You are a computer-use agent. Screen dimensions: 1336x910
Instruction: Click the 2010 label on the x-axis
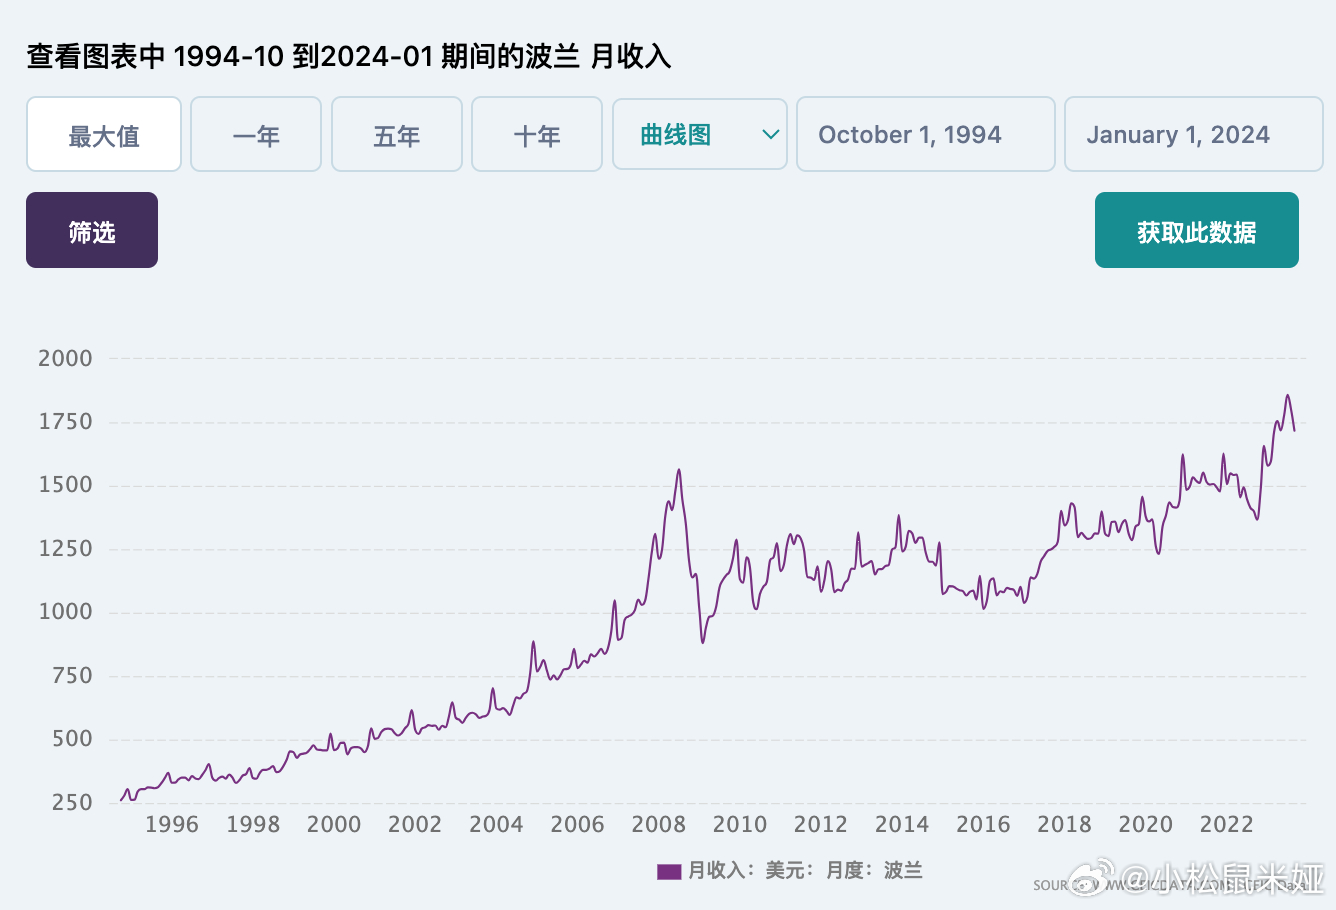(739, 825)
